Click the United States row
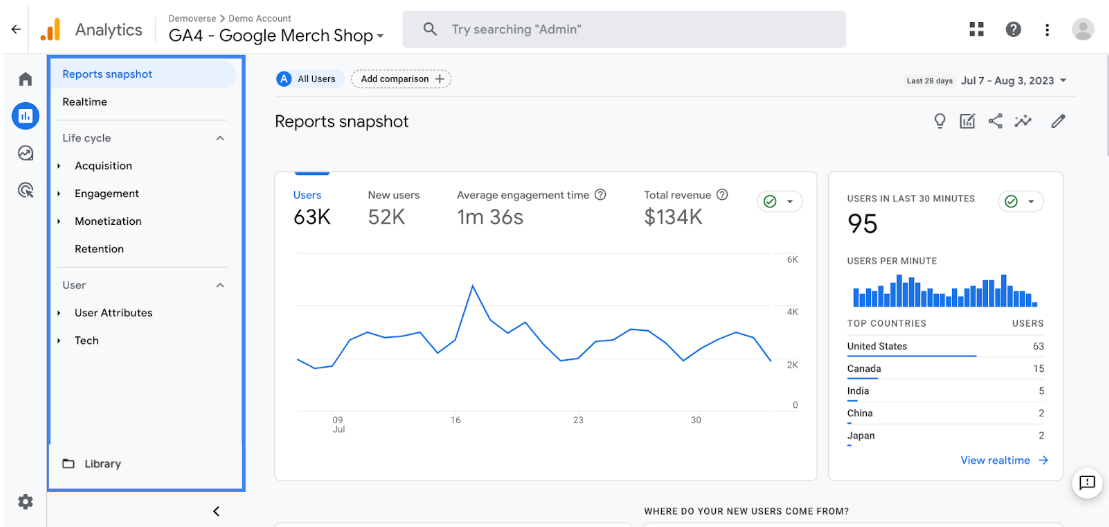The image size is (1109, 527). pyautogui.click(x=945, y=347)
